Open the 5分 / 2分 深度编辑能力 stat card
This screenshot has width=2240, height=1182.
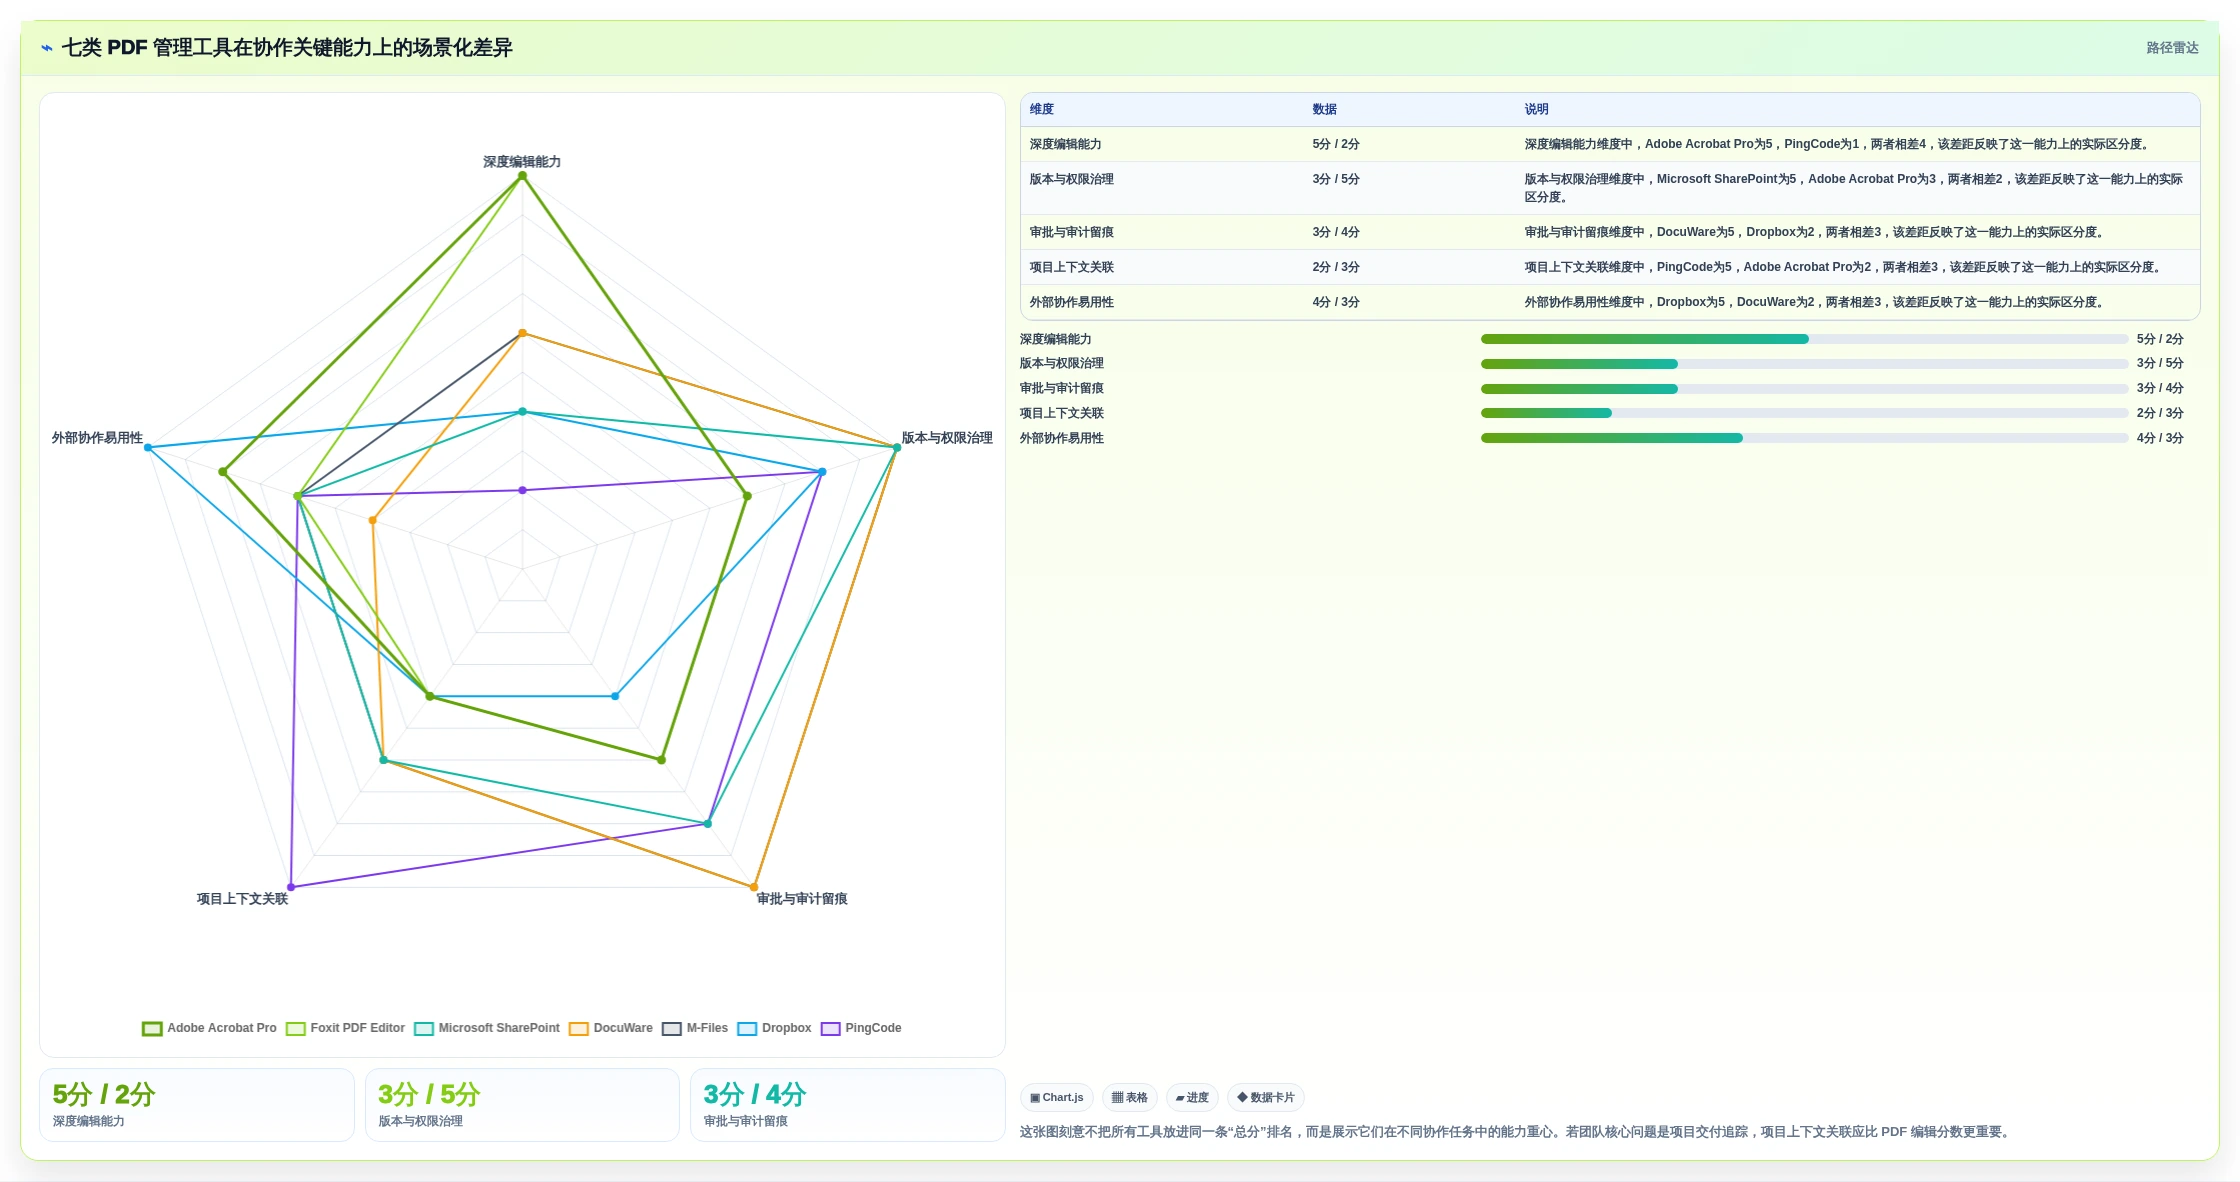pyautogui.click(x=197, y=1105)
